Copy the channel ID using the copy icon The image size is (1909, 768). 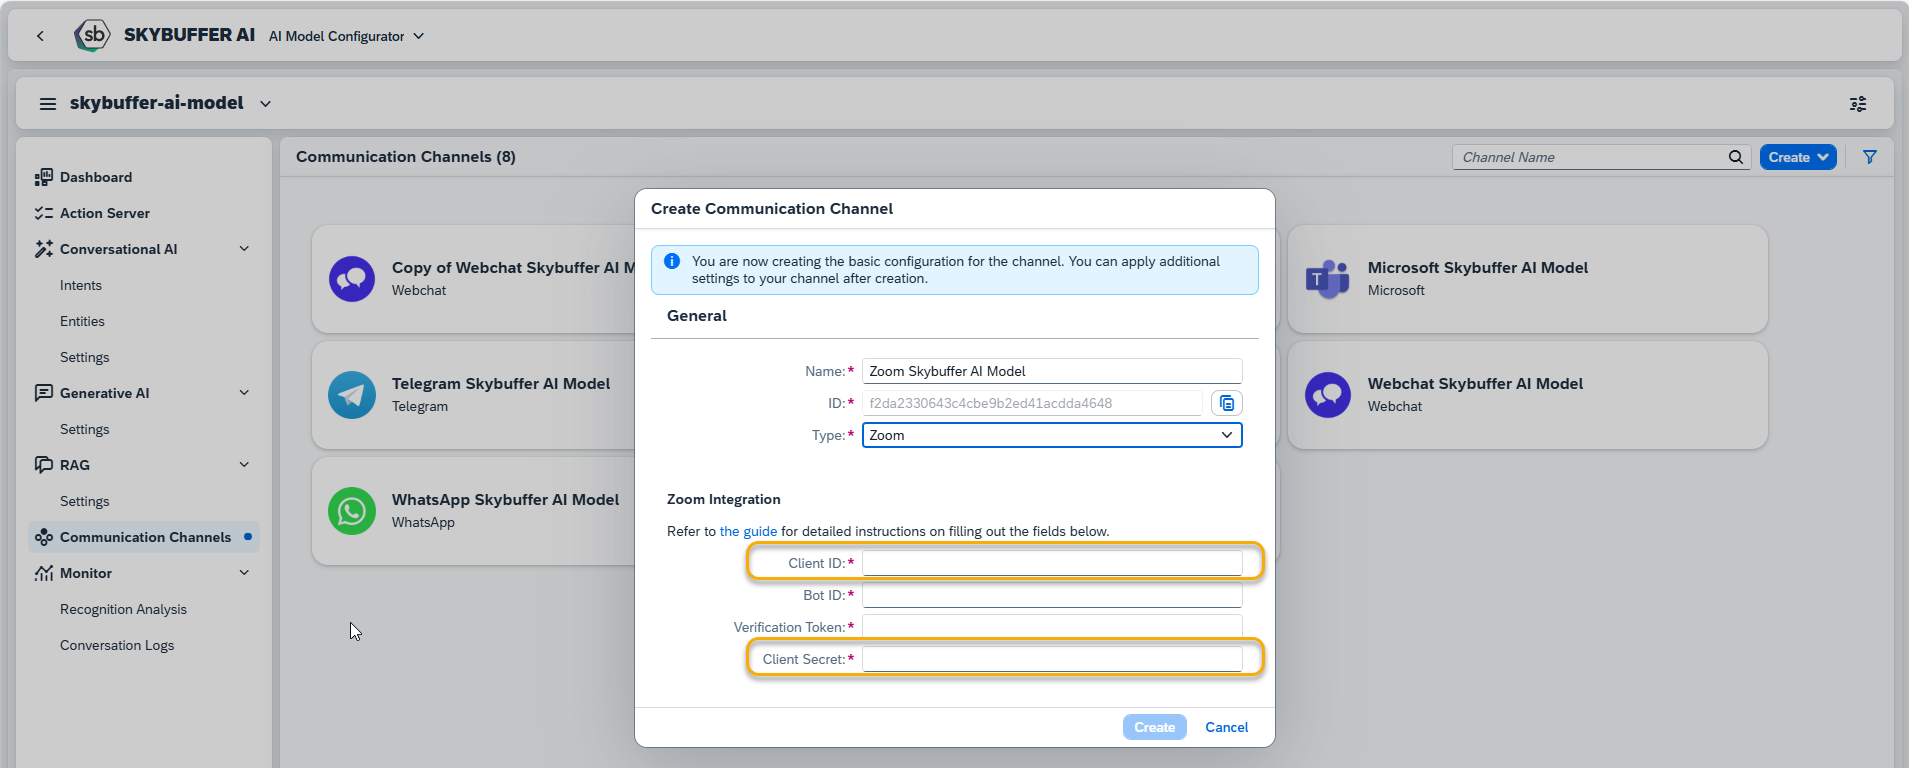click(1227, 403)
